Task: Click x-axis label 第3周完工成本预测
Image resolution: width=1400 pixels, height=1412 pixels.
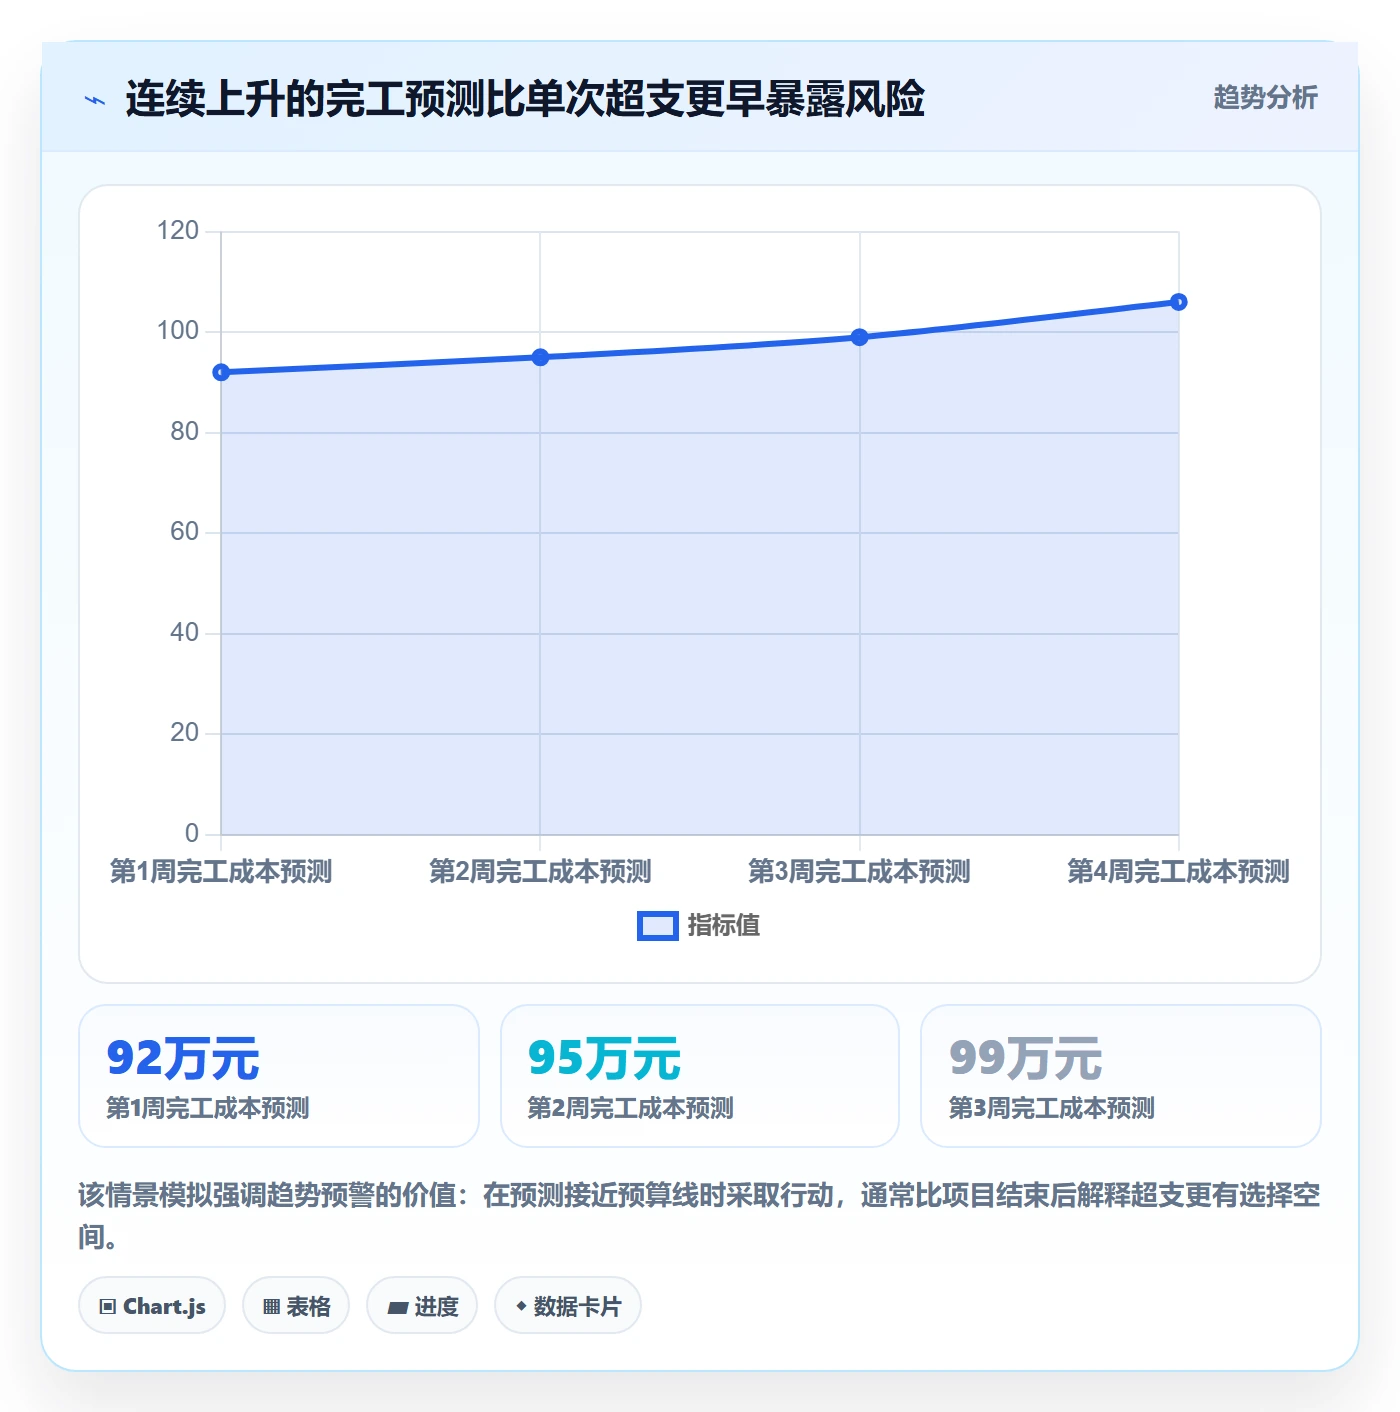Action: (x=859, y=871)
